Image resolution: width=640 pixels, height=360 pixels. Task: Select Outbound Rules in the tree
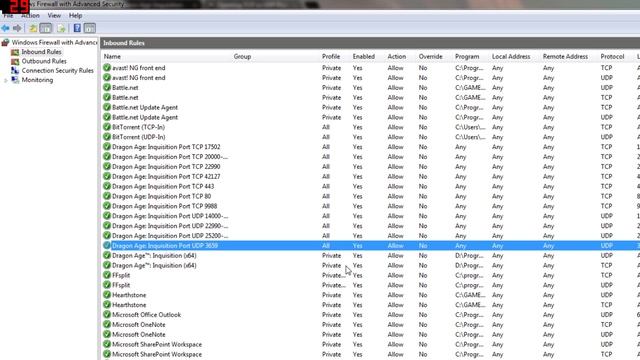click(x=44, y=61)
